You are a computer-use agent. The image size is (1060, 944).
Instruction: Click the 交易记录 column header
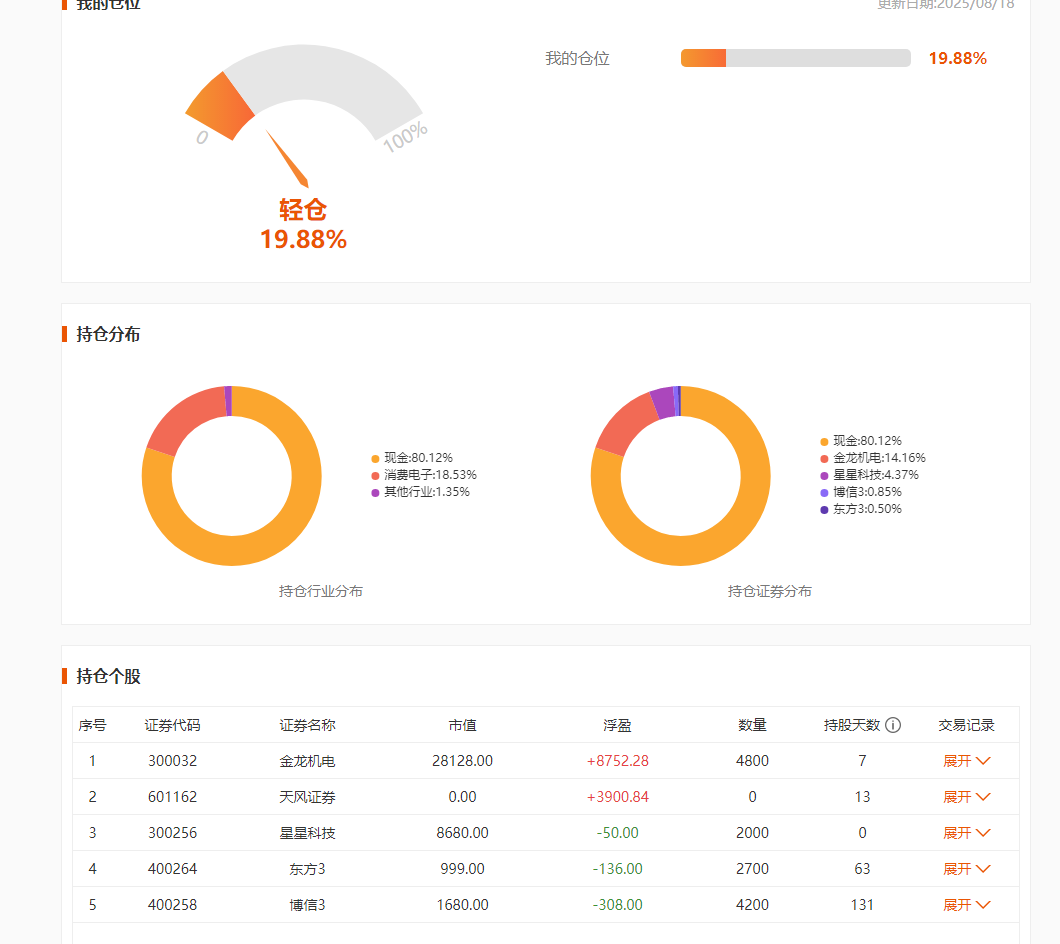[x=967, y=725]
